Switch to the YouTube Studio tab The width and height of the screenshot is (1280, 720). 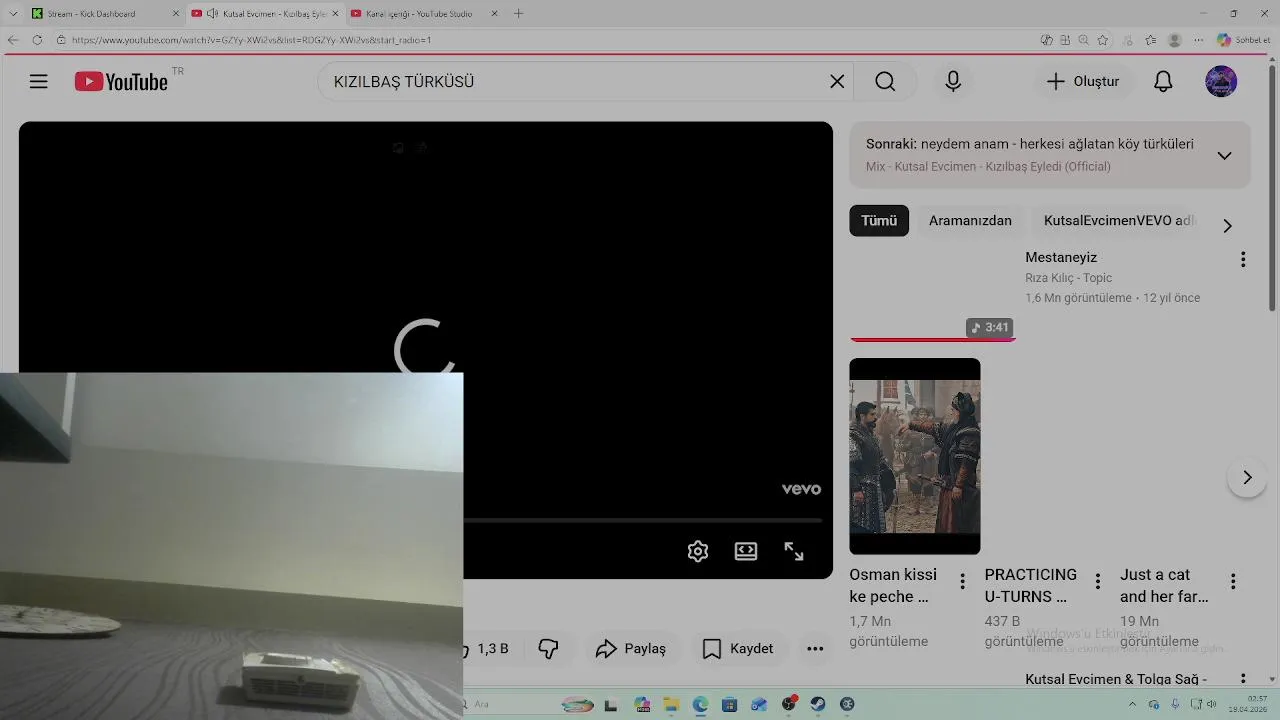[x=418, y=14]
